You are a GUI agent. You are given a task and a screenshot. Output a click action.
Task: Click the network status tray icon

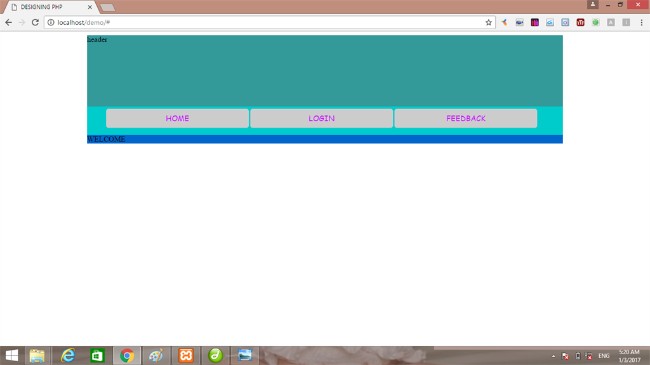point(589,356)
